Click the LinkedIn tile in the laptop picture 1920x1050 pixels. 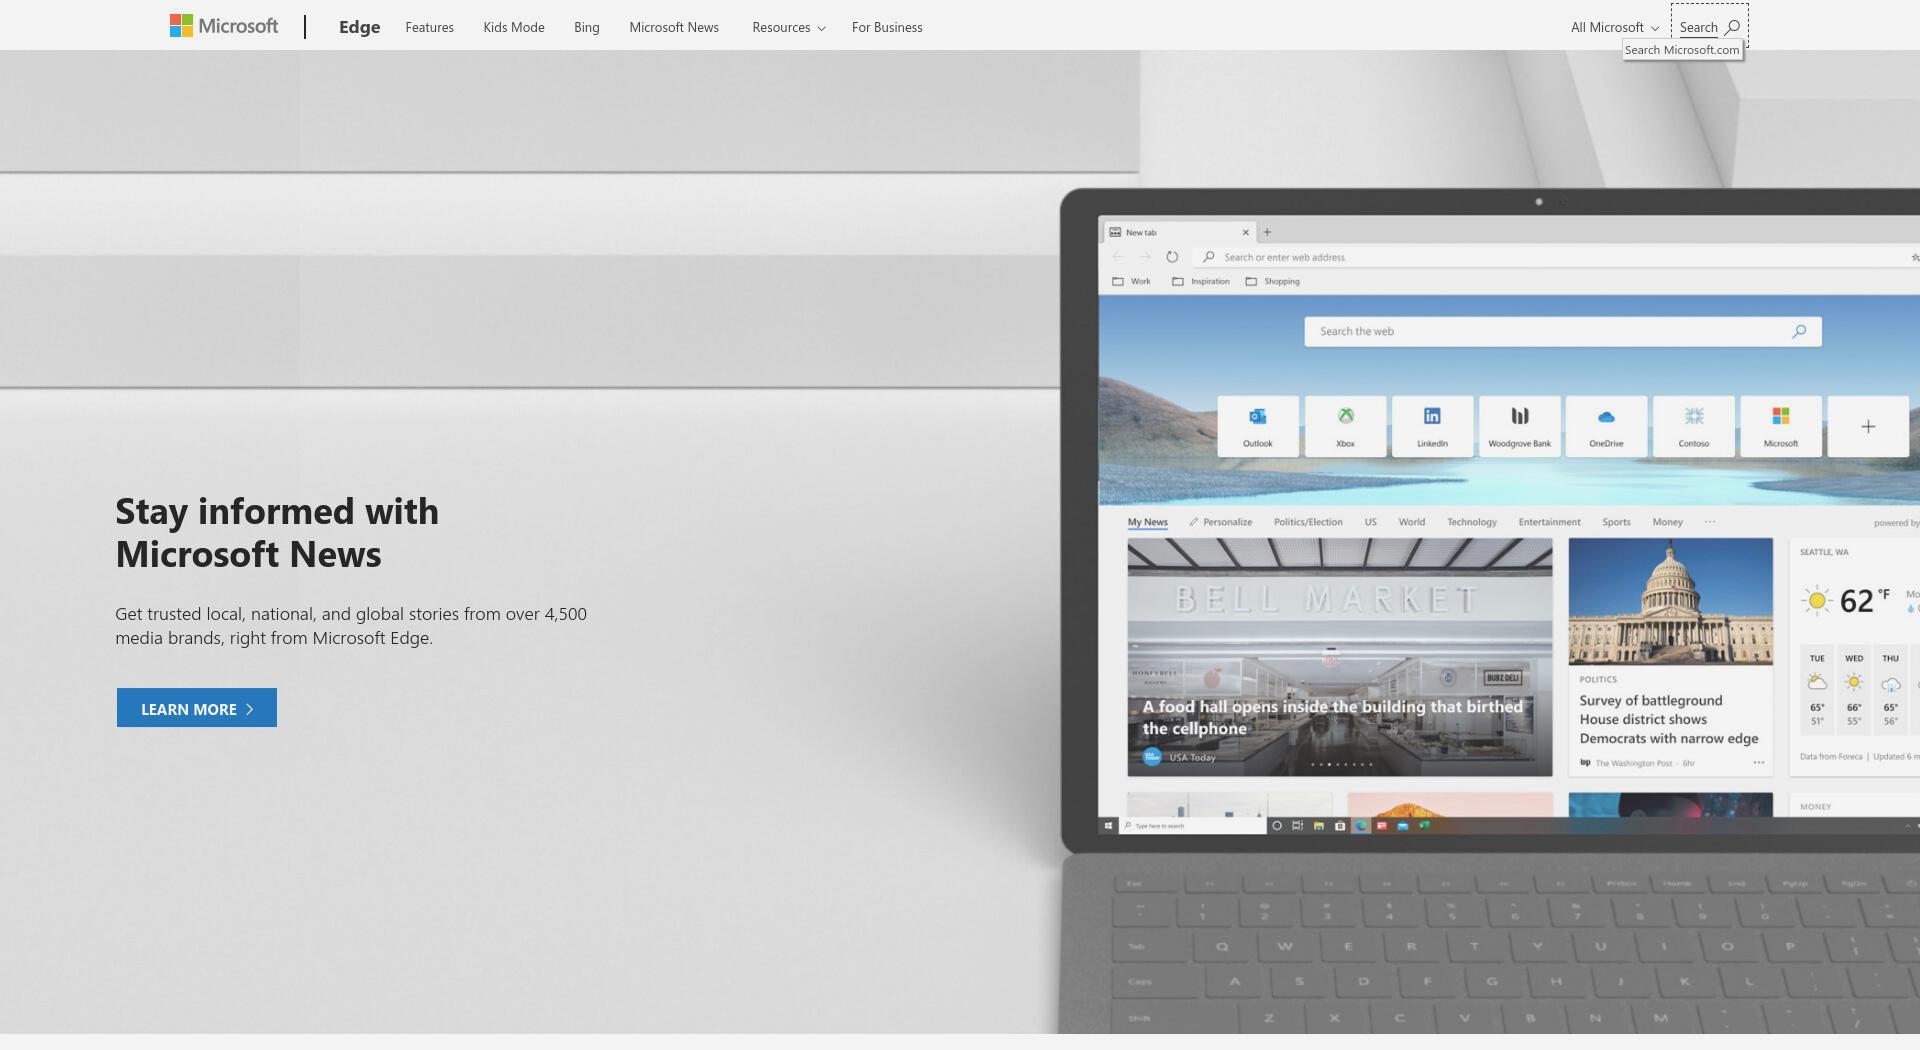[x=1432, y=426]
